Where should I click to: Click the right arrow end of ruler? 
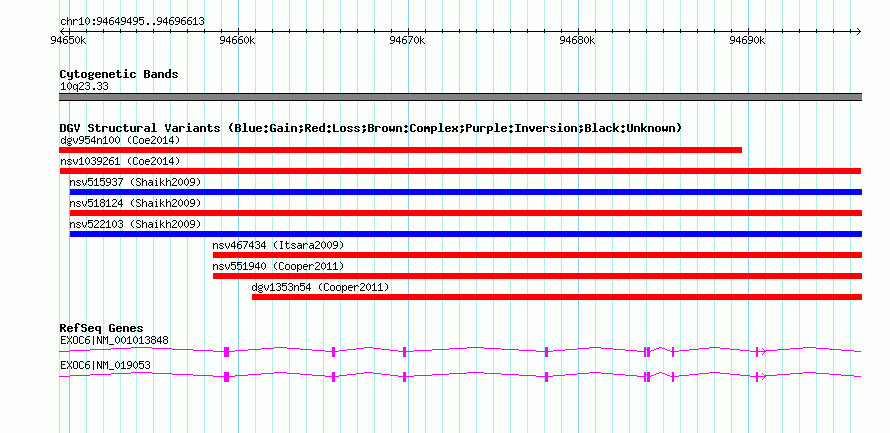point(858,31)
